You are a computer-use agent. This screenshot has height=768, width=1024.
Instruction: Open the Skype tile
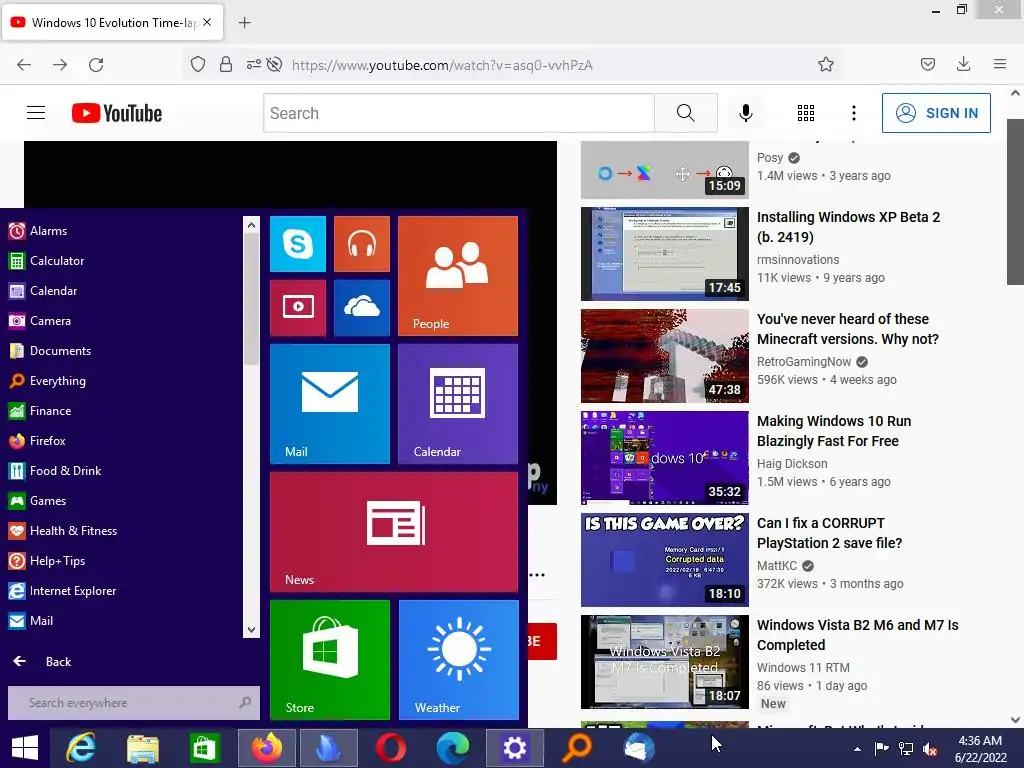coord(298,244)
